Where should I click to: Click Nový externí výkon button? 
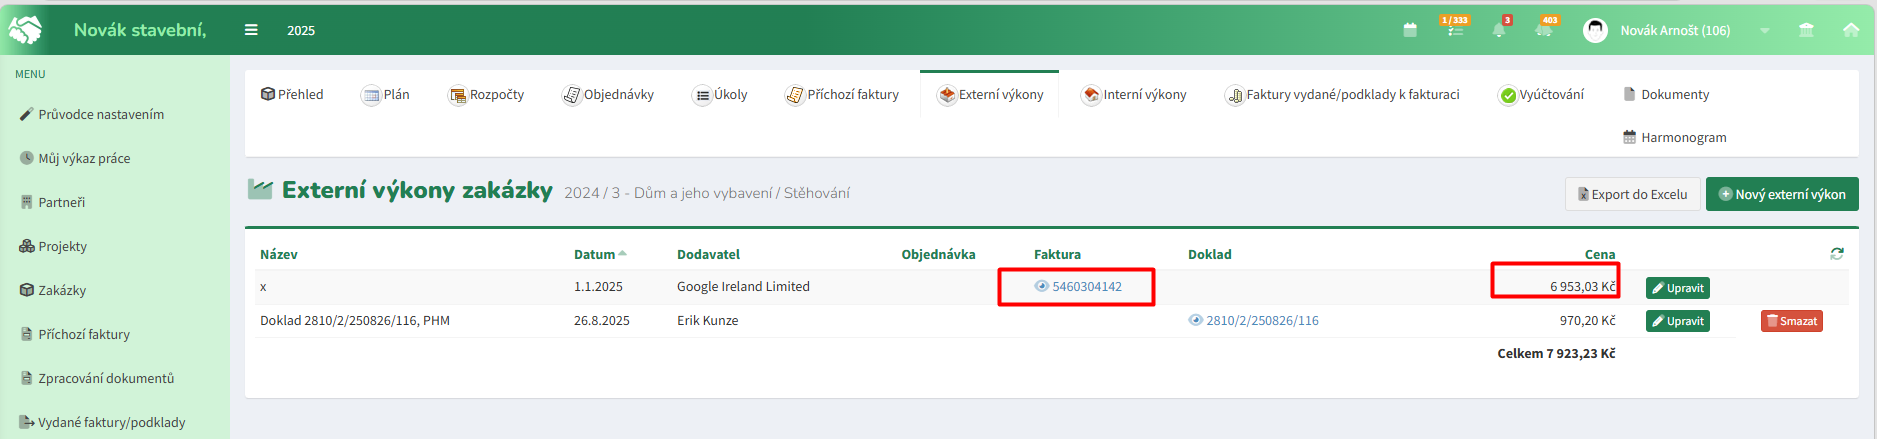click(x=1782, y=194)
